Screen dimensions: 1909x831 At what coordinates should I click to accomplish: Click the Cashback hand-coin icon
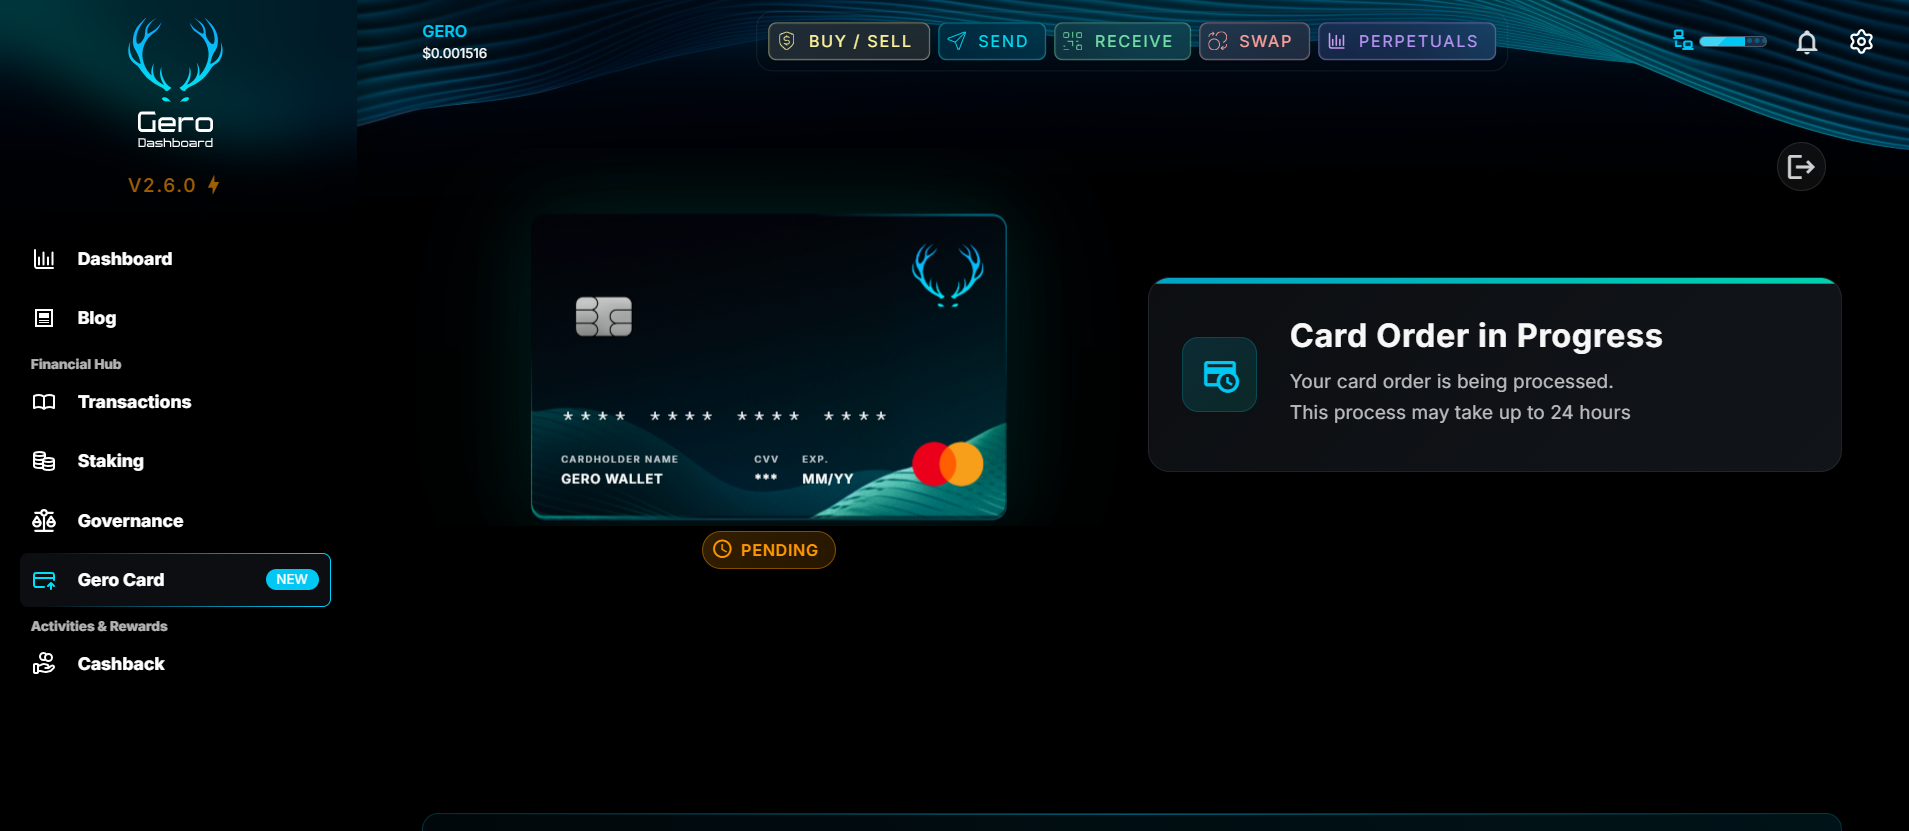[44, 664]
